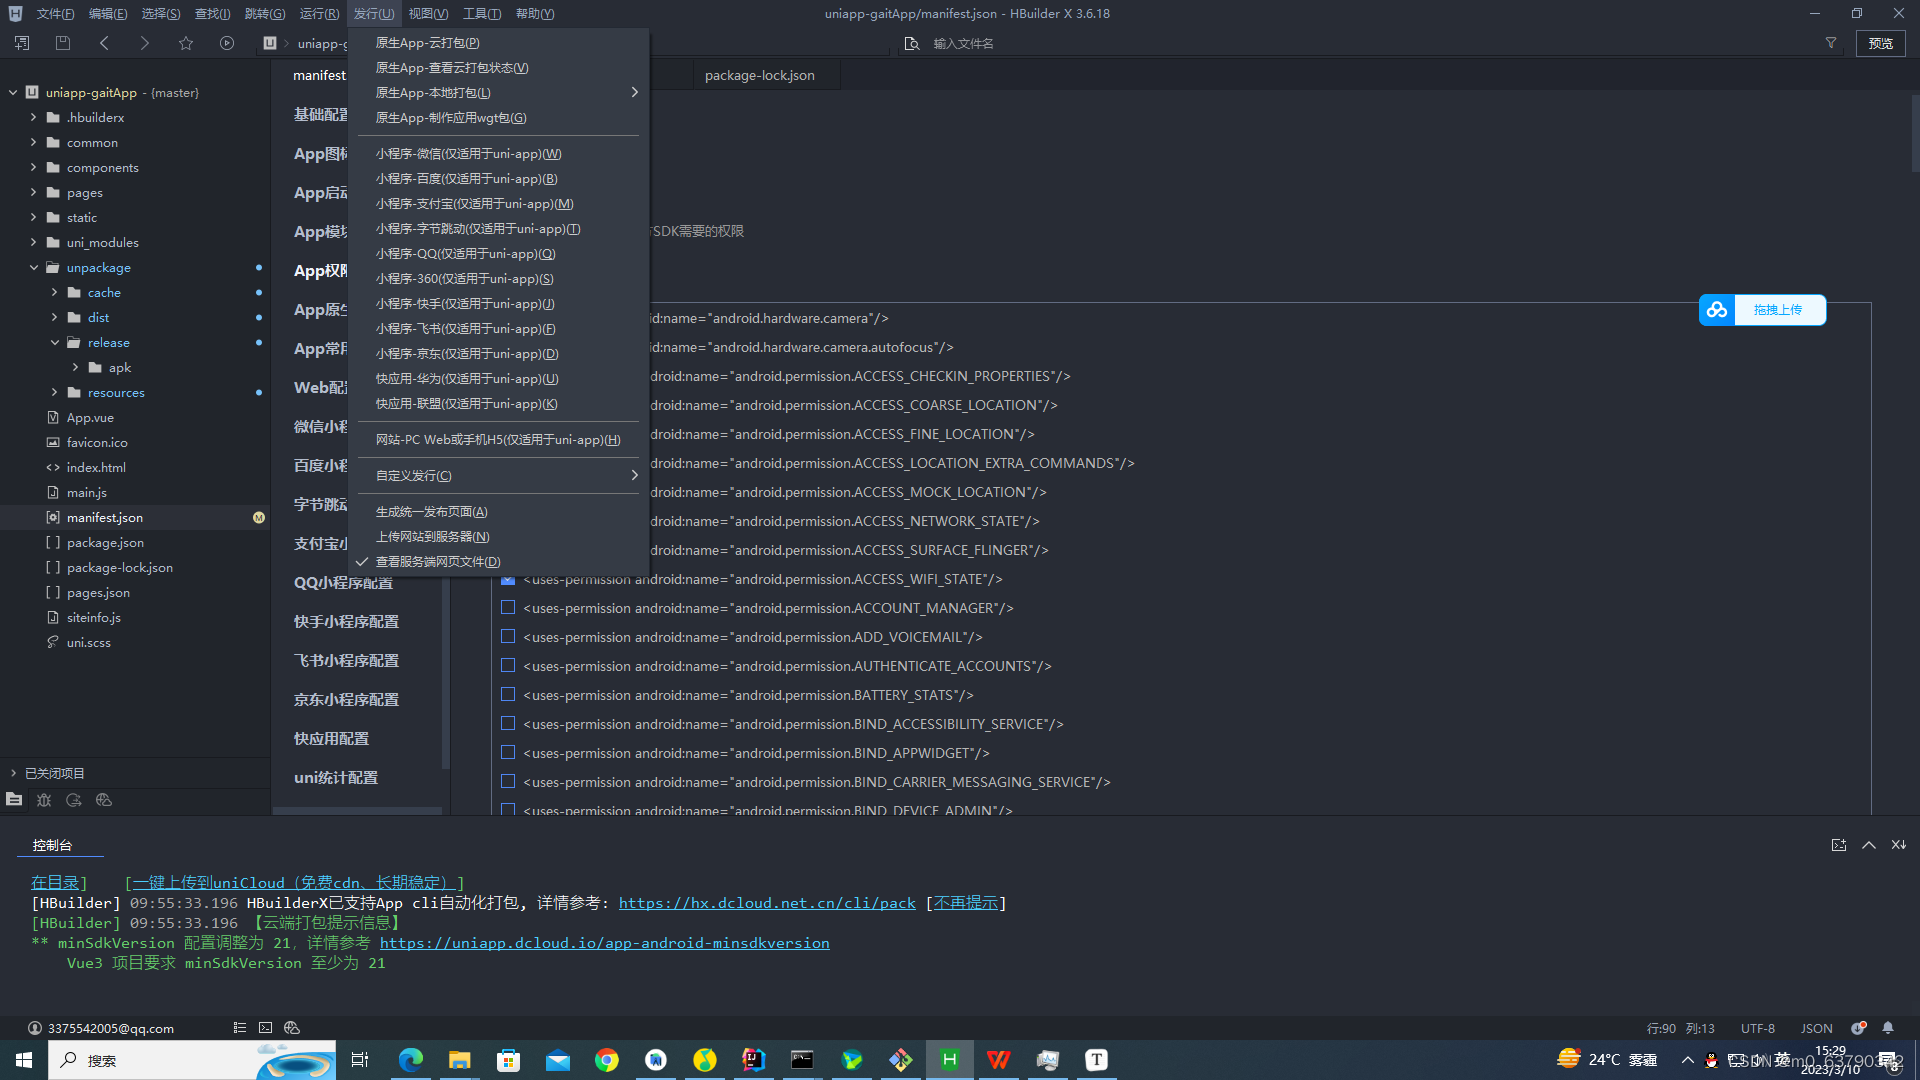Click the Baidu cloud upload icon

1717,310
